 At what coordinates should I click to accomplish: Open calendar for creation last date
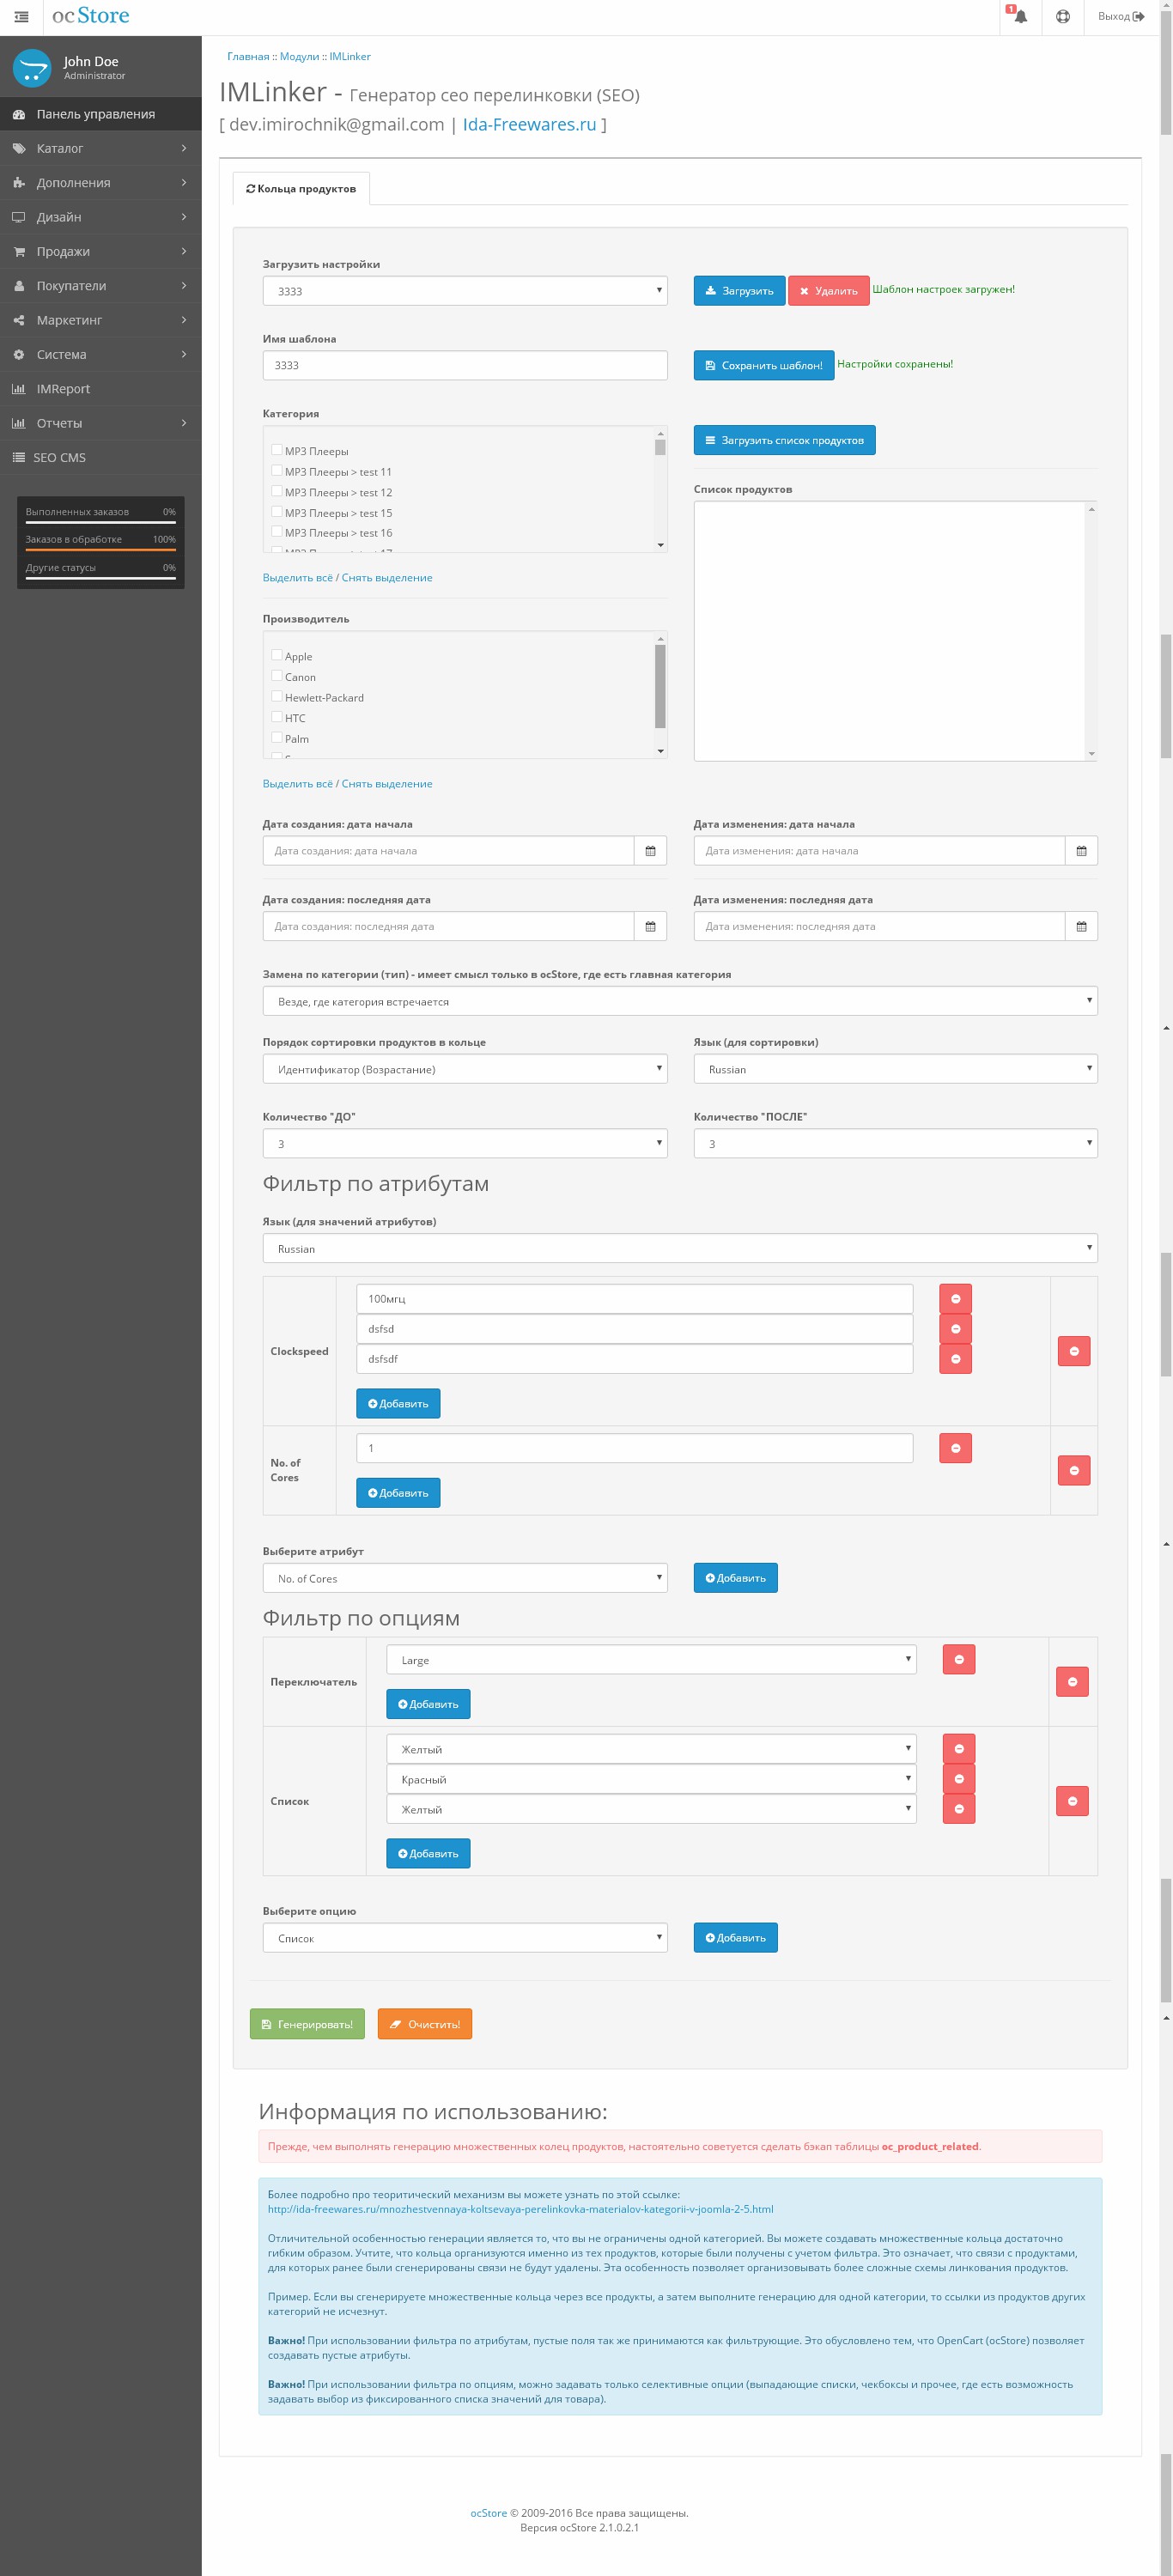[650, 926]
